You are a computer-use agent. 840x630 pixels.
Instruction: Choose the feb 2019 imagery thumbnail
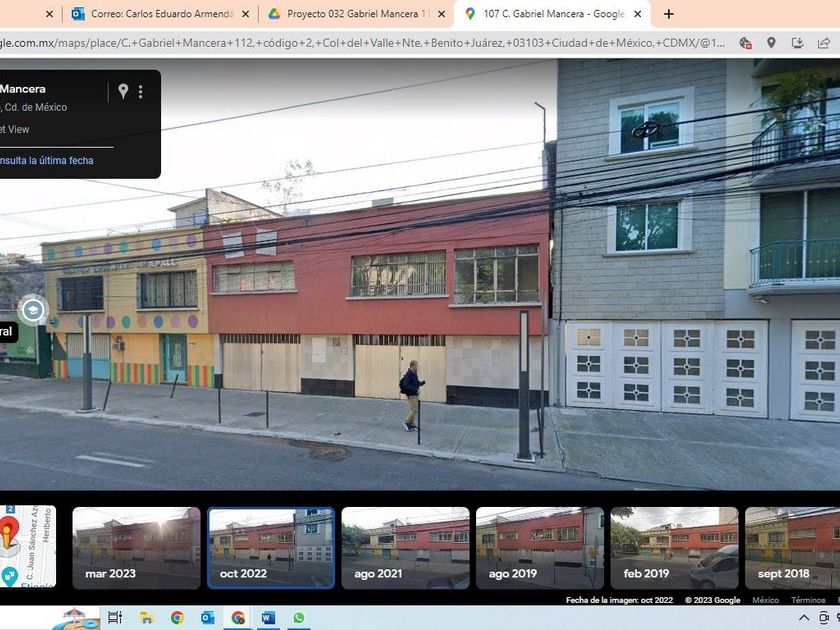pos(674,548)
